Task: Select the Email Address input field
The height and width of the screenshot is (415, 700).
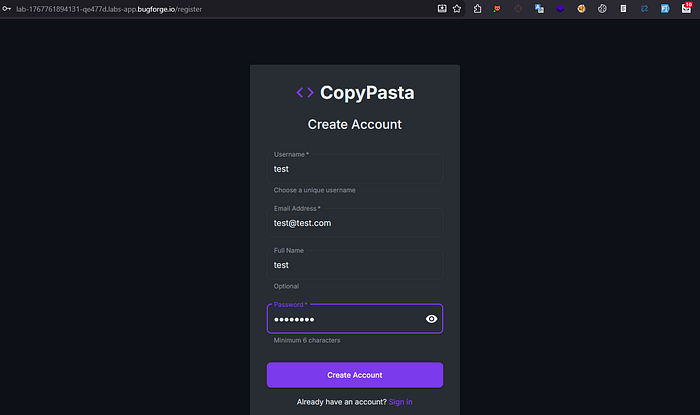Action: [355, 223]
